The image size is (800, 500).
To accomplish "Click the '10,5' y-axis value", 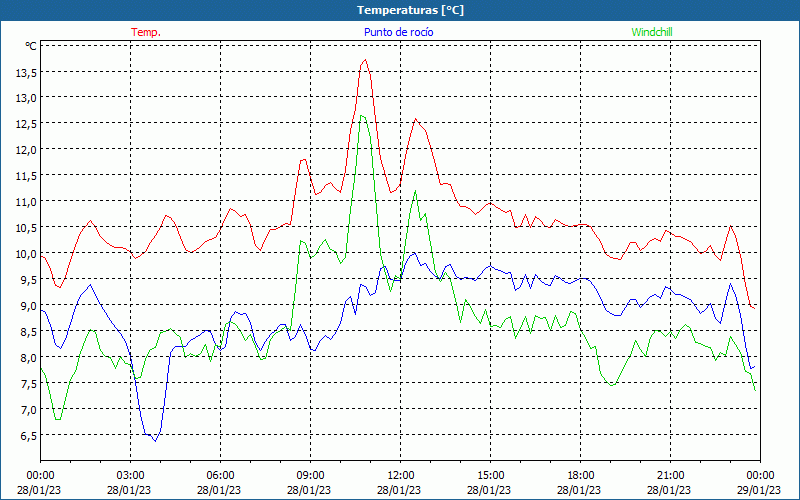I will pyautogui.click(x=26, y=228).
